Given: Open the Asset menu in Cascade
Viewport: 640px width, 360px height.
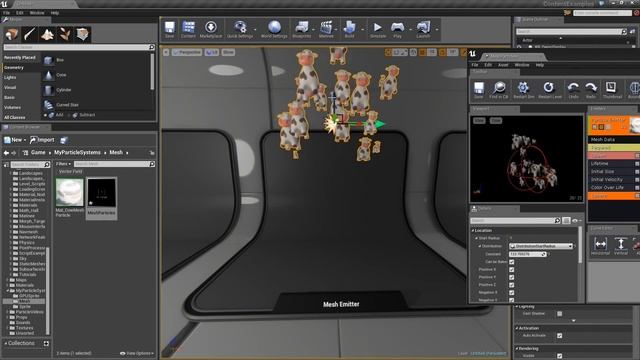Looking at the screenshot, I should point(503,65).
